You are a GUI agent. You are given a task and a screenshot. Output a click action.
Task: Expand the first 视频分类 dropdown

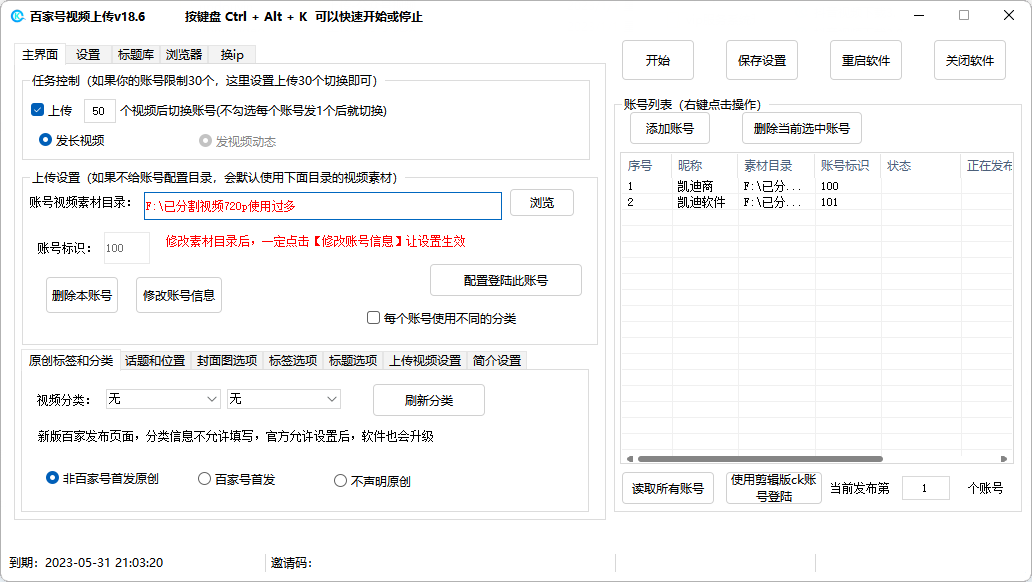pyautogui.click(x=163, y=399)
